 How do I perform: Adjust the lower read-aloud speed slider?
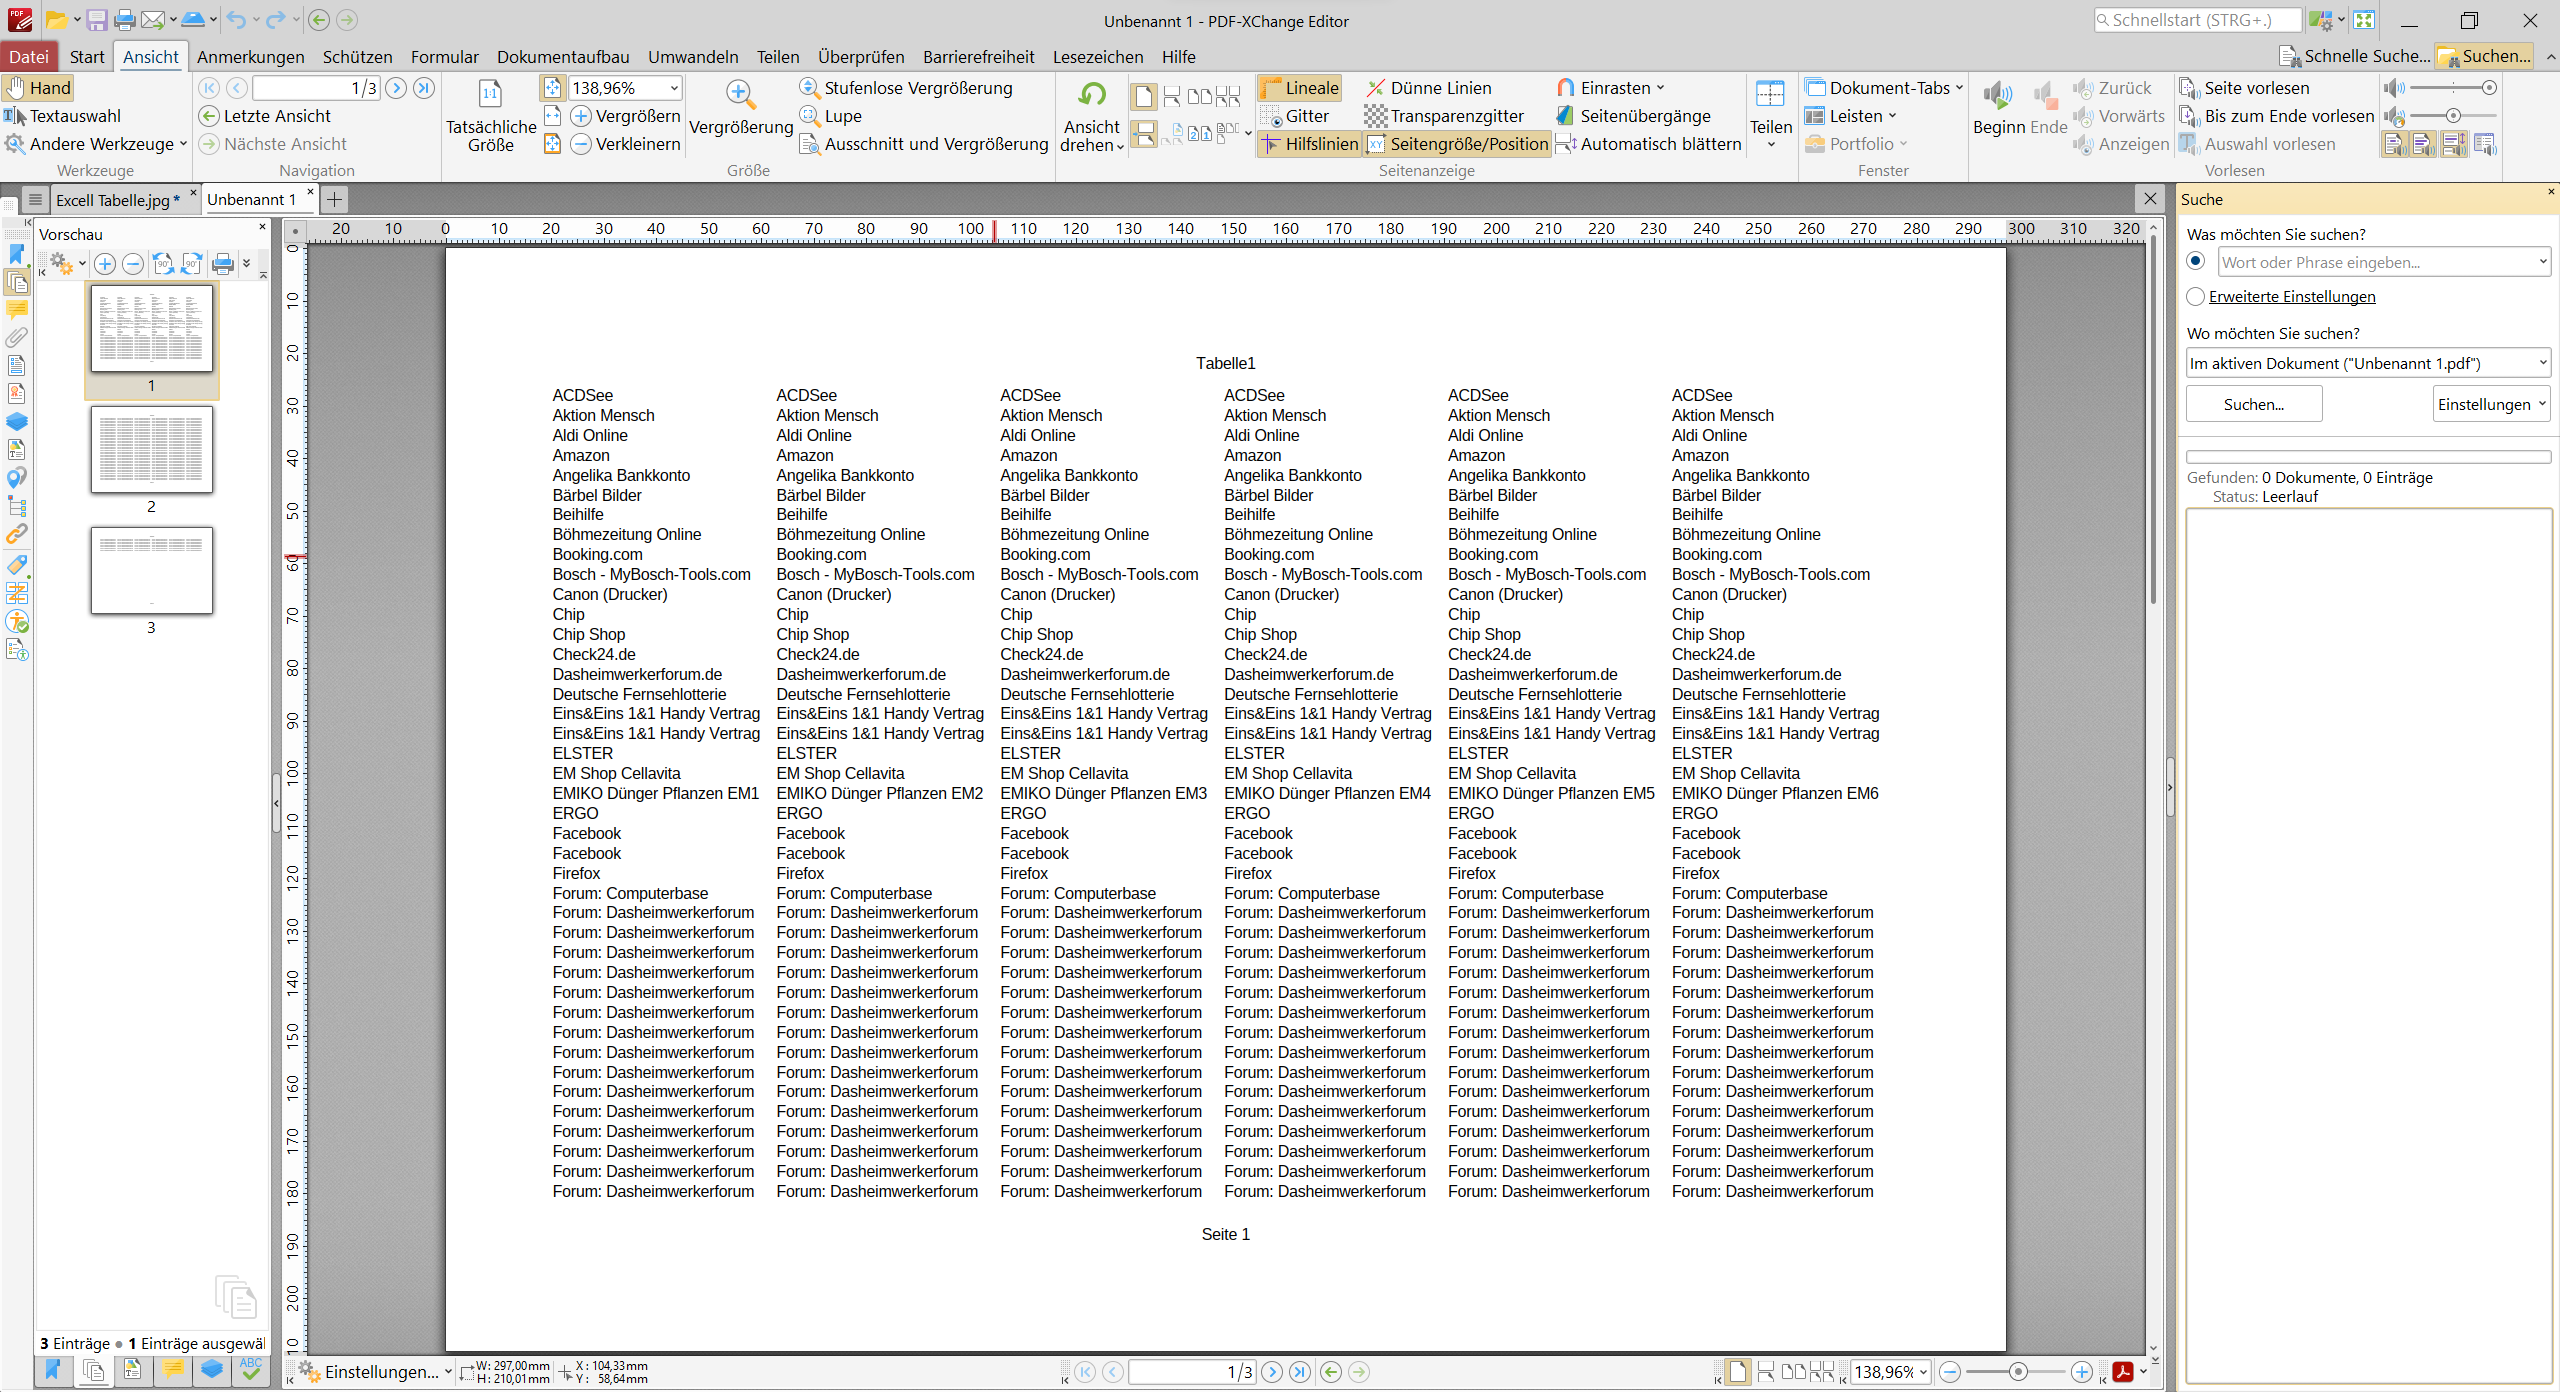coord(2453,116)
